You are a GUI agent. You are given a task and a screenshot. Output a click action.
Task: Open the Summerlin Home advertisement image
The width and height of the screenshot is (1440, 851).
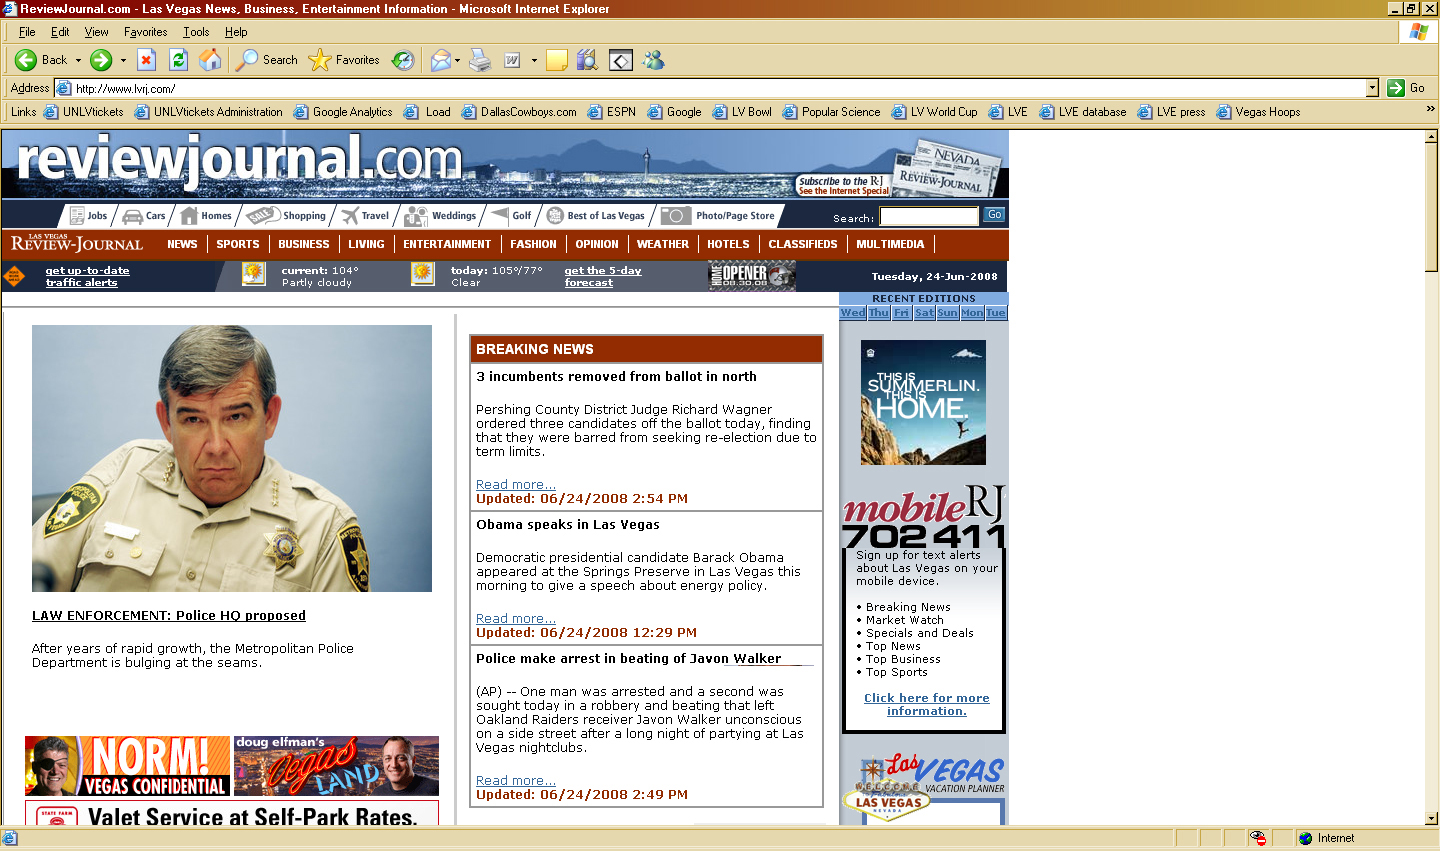[923, 402]
